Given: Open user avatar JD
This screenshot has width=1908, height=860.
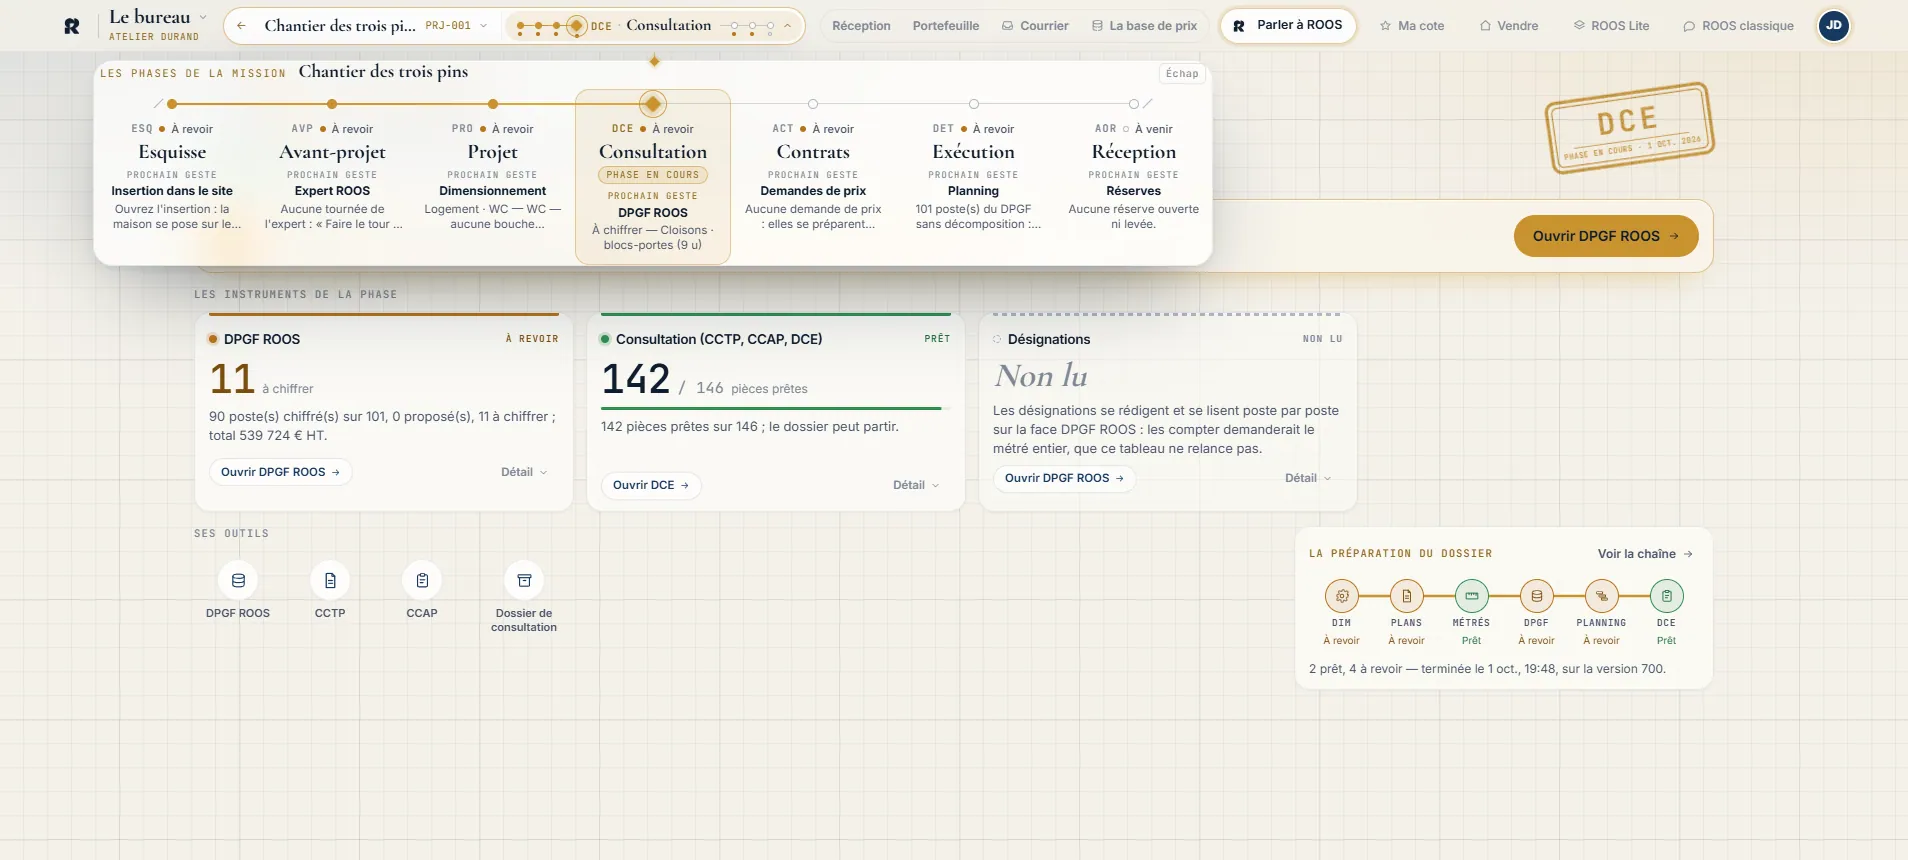Looking at the screenshot, I should [x=1833, y=26].
